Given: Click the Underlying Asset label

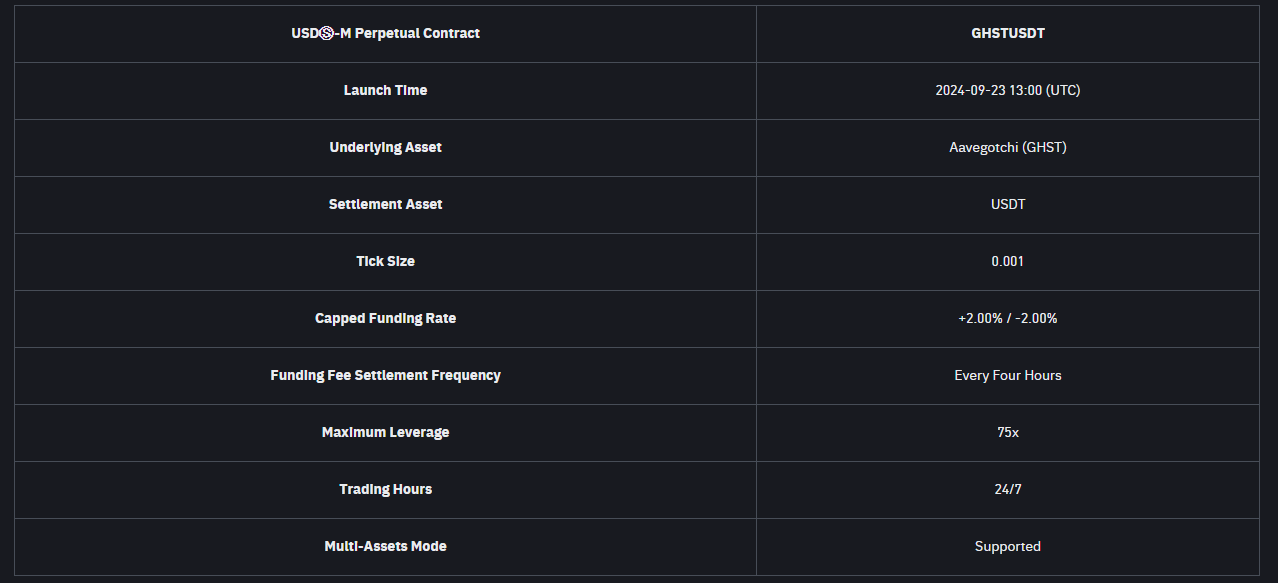Looking at the screenshot, I should 385,147.
